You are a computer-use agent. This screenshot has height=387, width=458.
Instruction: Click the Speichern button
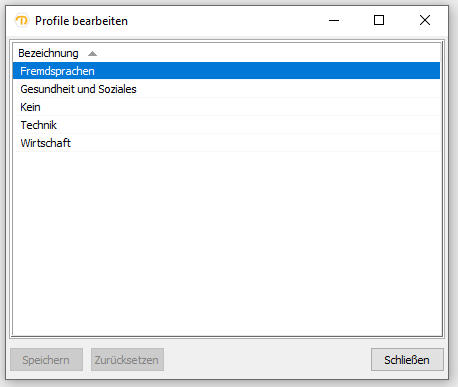[x=46, y=360]
